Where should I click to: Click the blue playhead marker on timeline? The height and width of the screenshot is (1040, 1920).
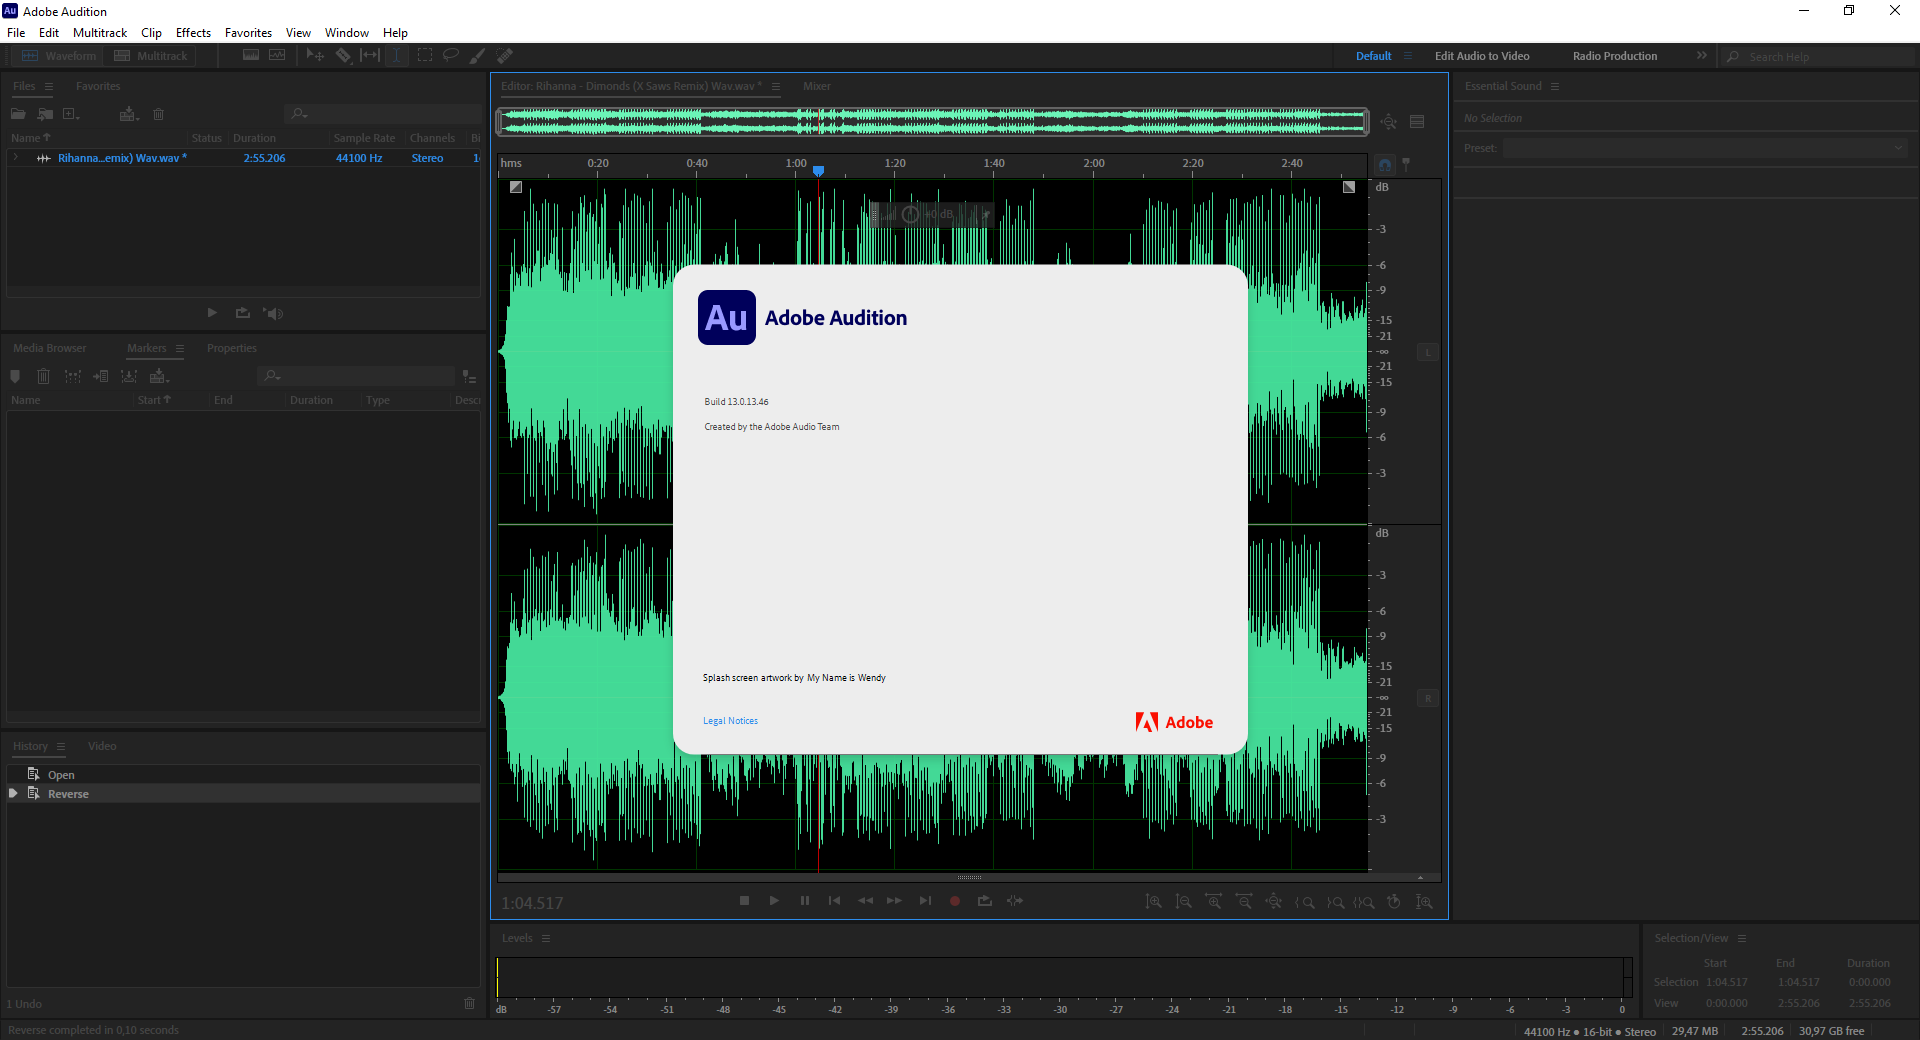pyautogui.click(x=818, y=171)
